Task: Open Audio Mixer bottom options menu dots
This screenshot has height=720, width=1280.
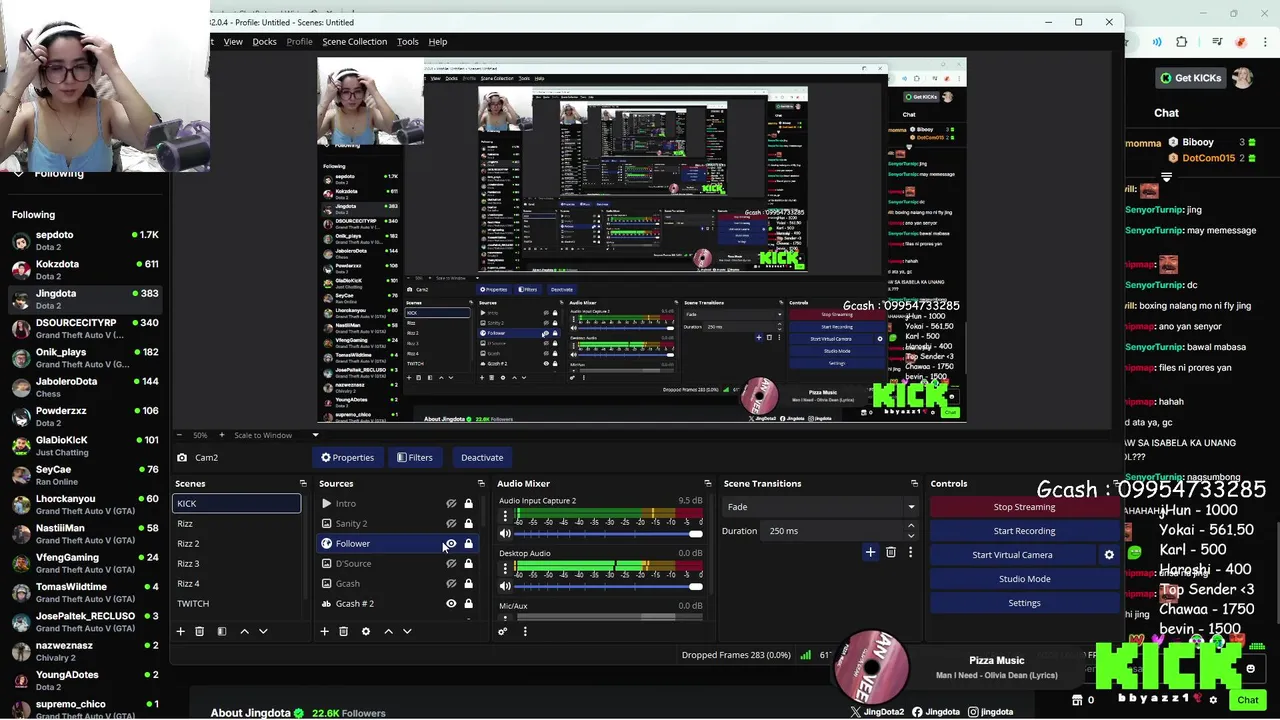Action: pos(525,631)
